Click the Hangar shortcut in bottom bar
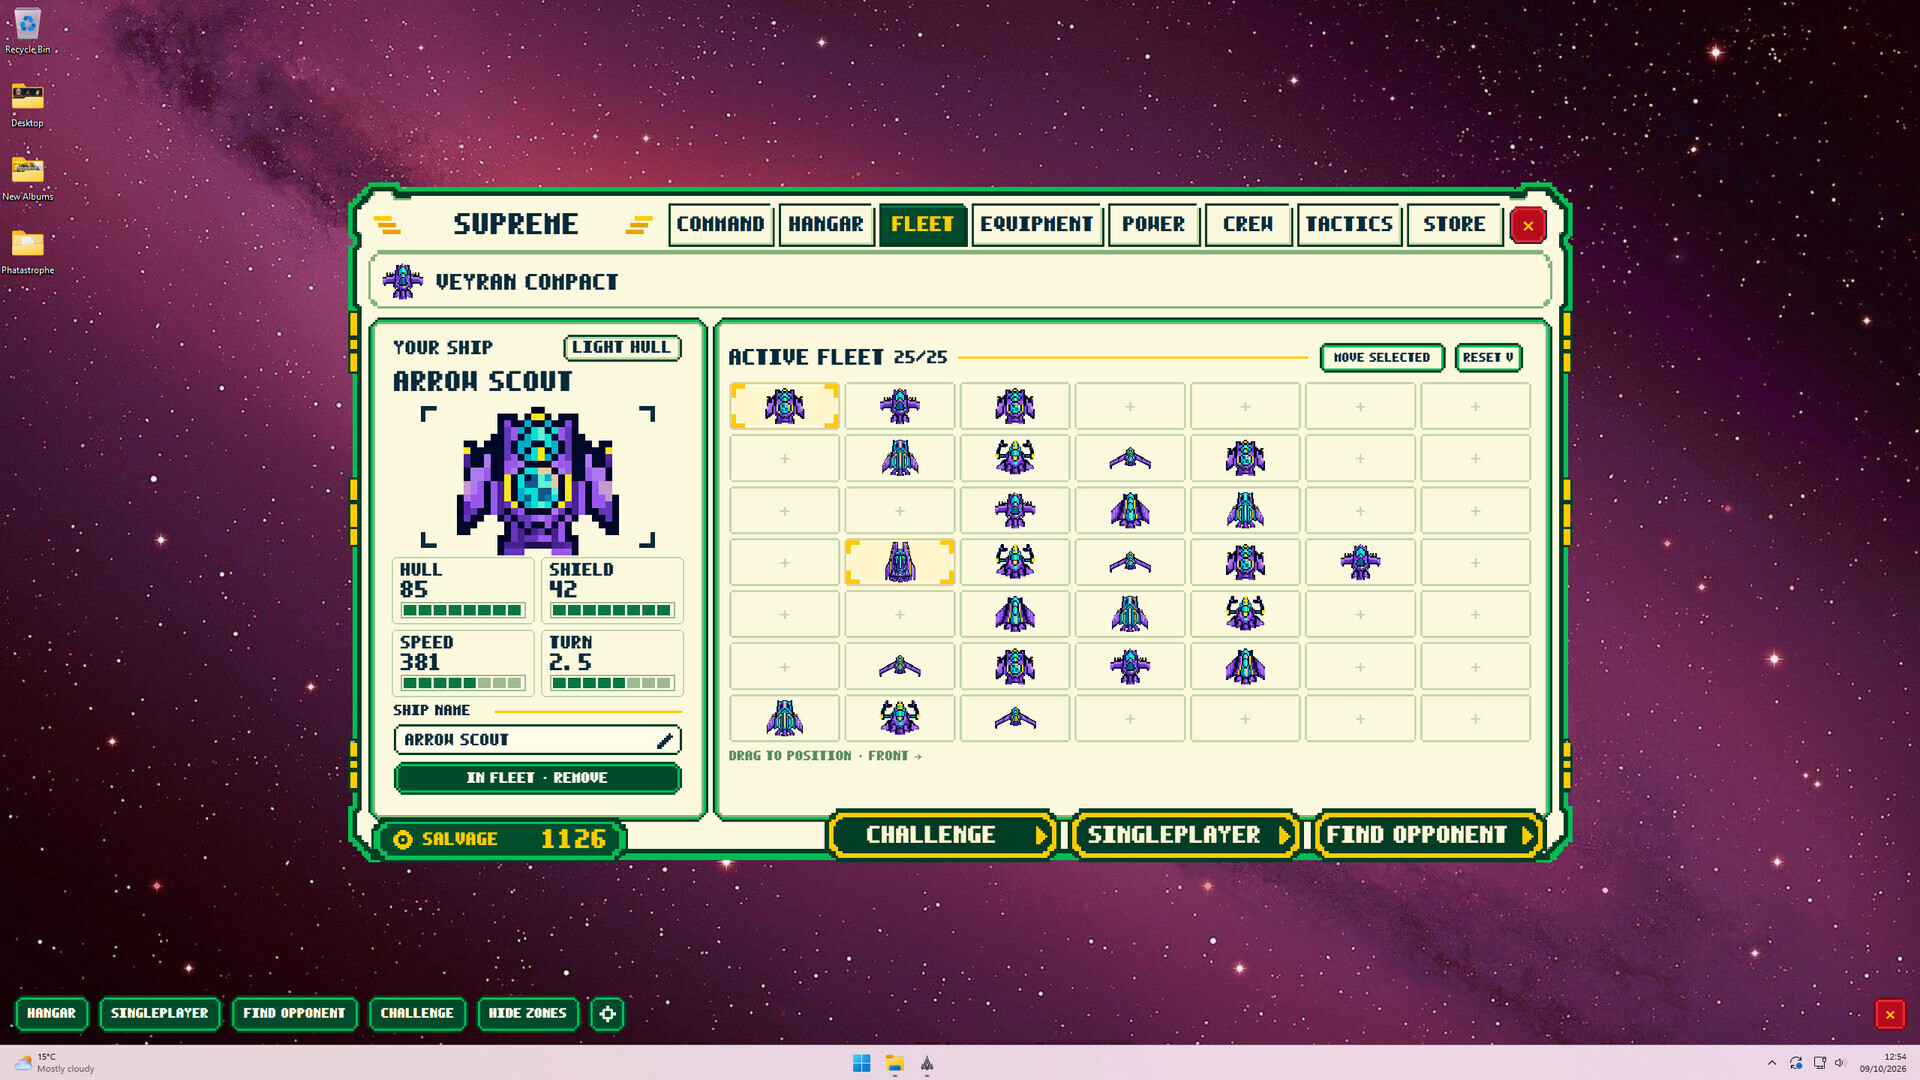 pos(51,1013)
